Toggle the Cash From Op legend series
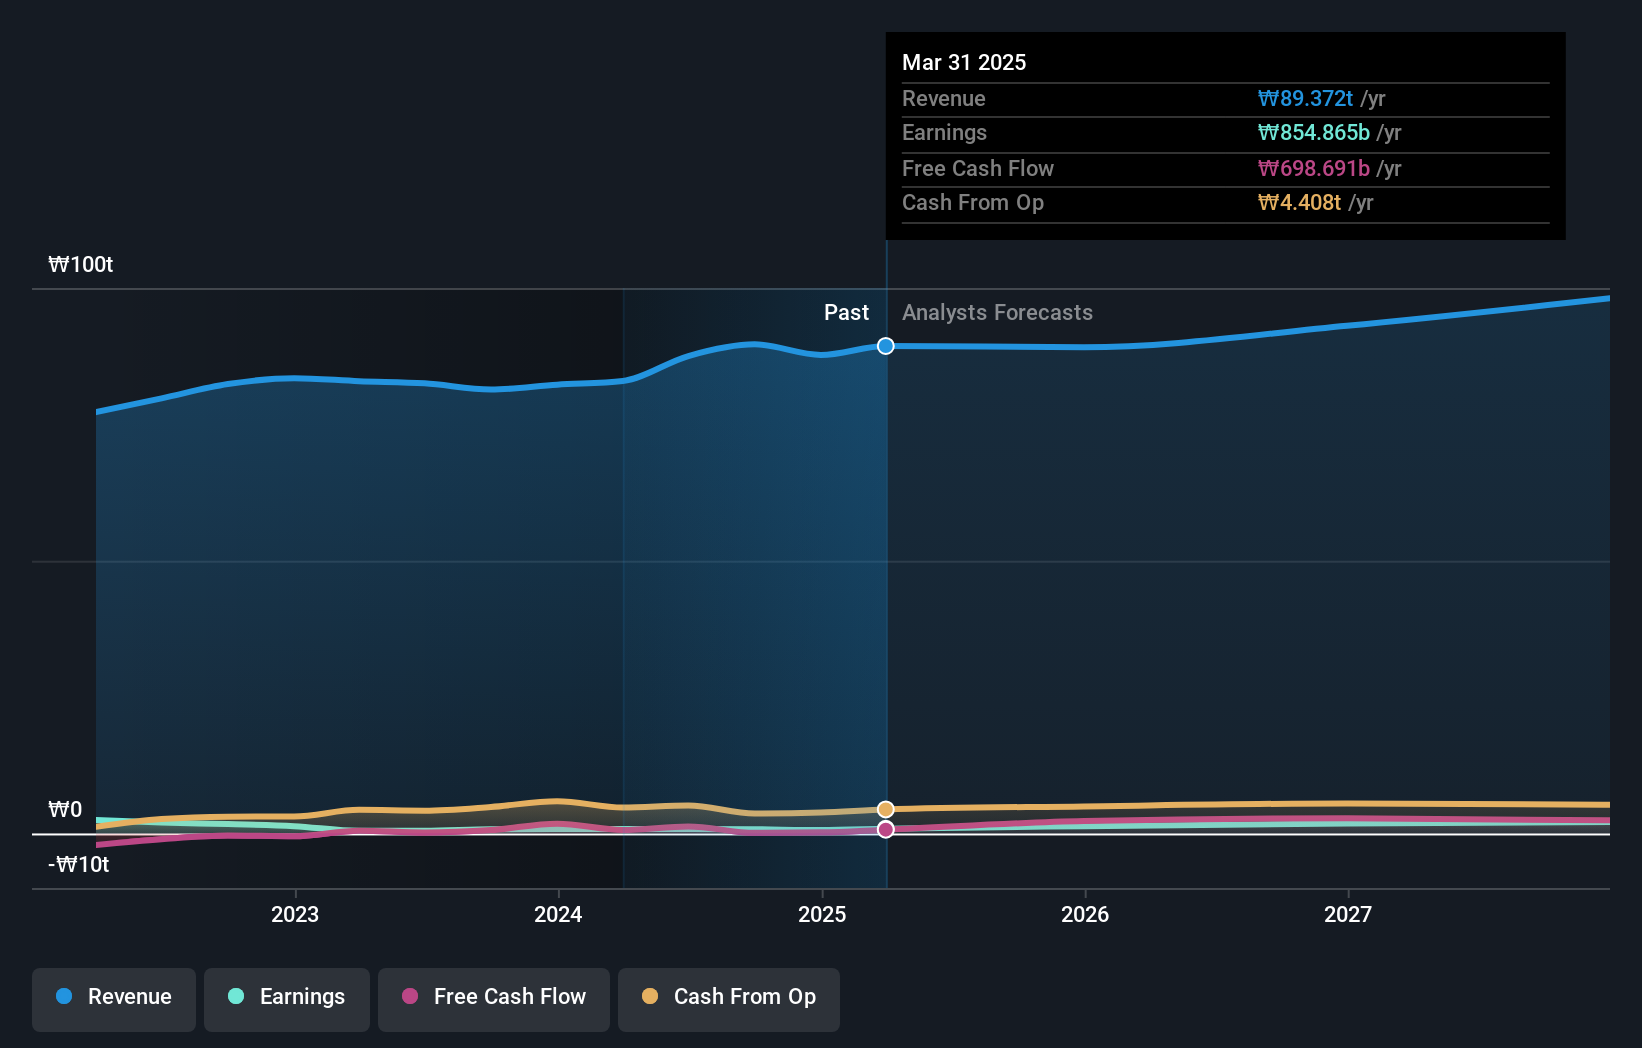1642x1048 pixels. point(729,999)
